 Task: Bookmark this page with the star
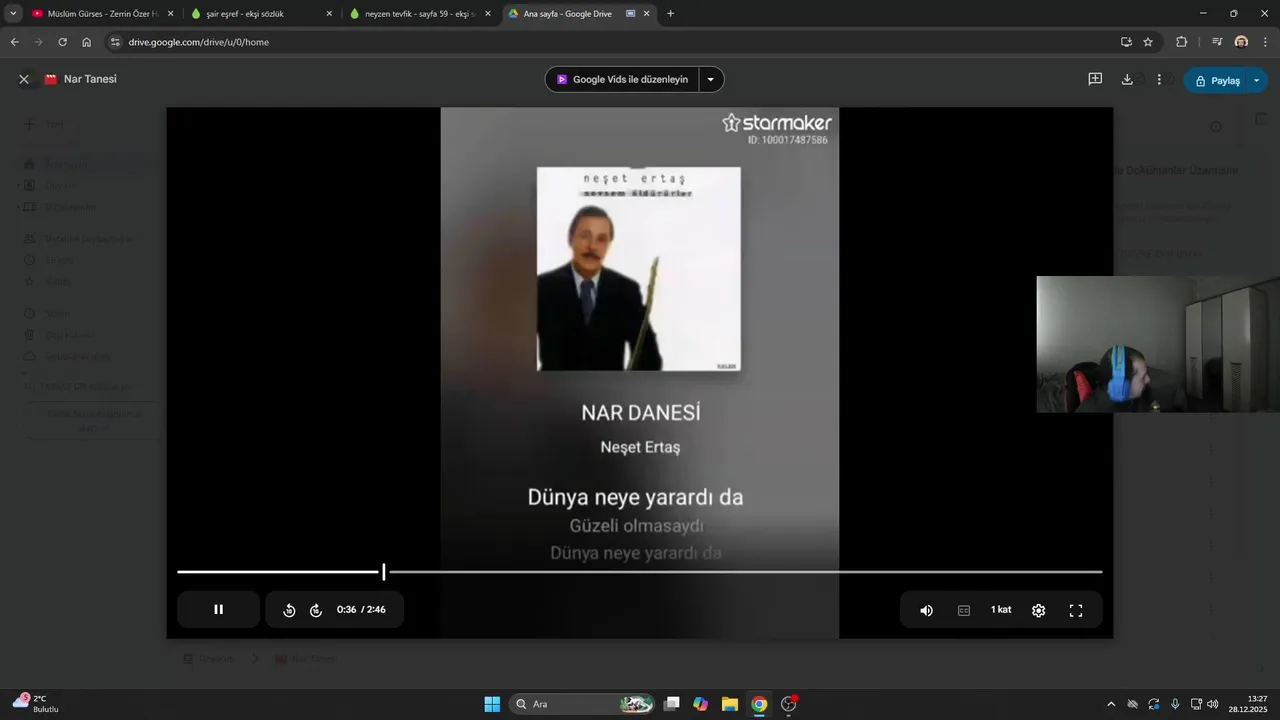(1148, 42)
